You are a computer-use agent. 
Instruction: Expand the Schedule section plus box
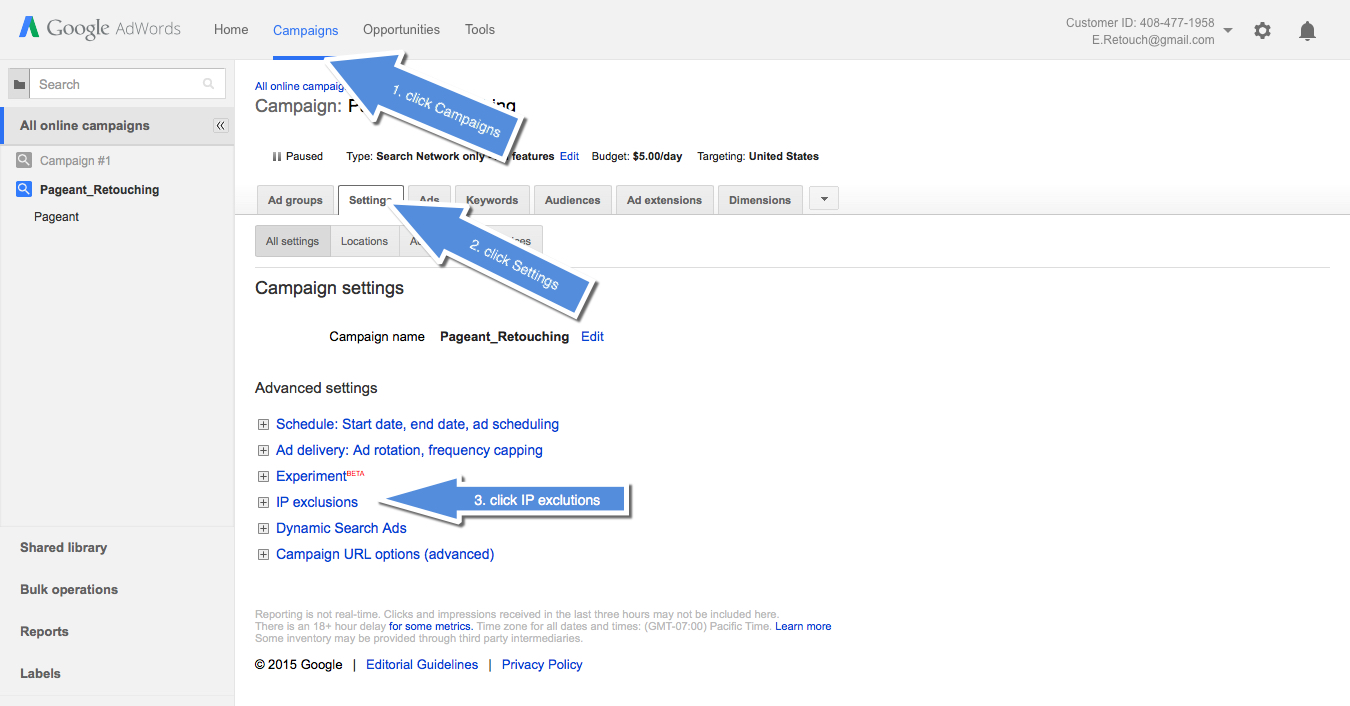[x=263, y=424]
